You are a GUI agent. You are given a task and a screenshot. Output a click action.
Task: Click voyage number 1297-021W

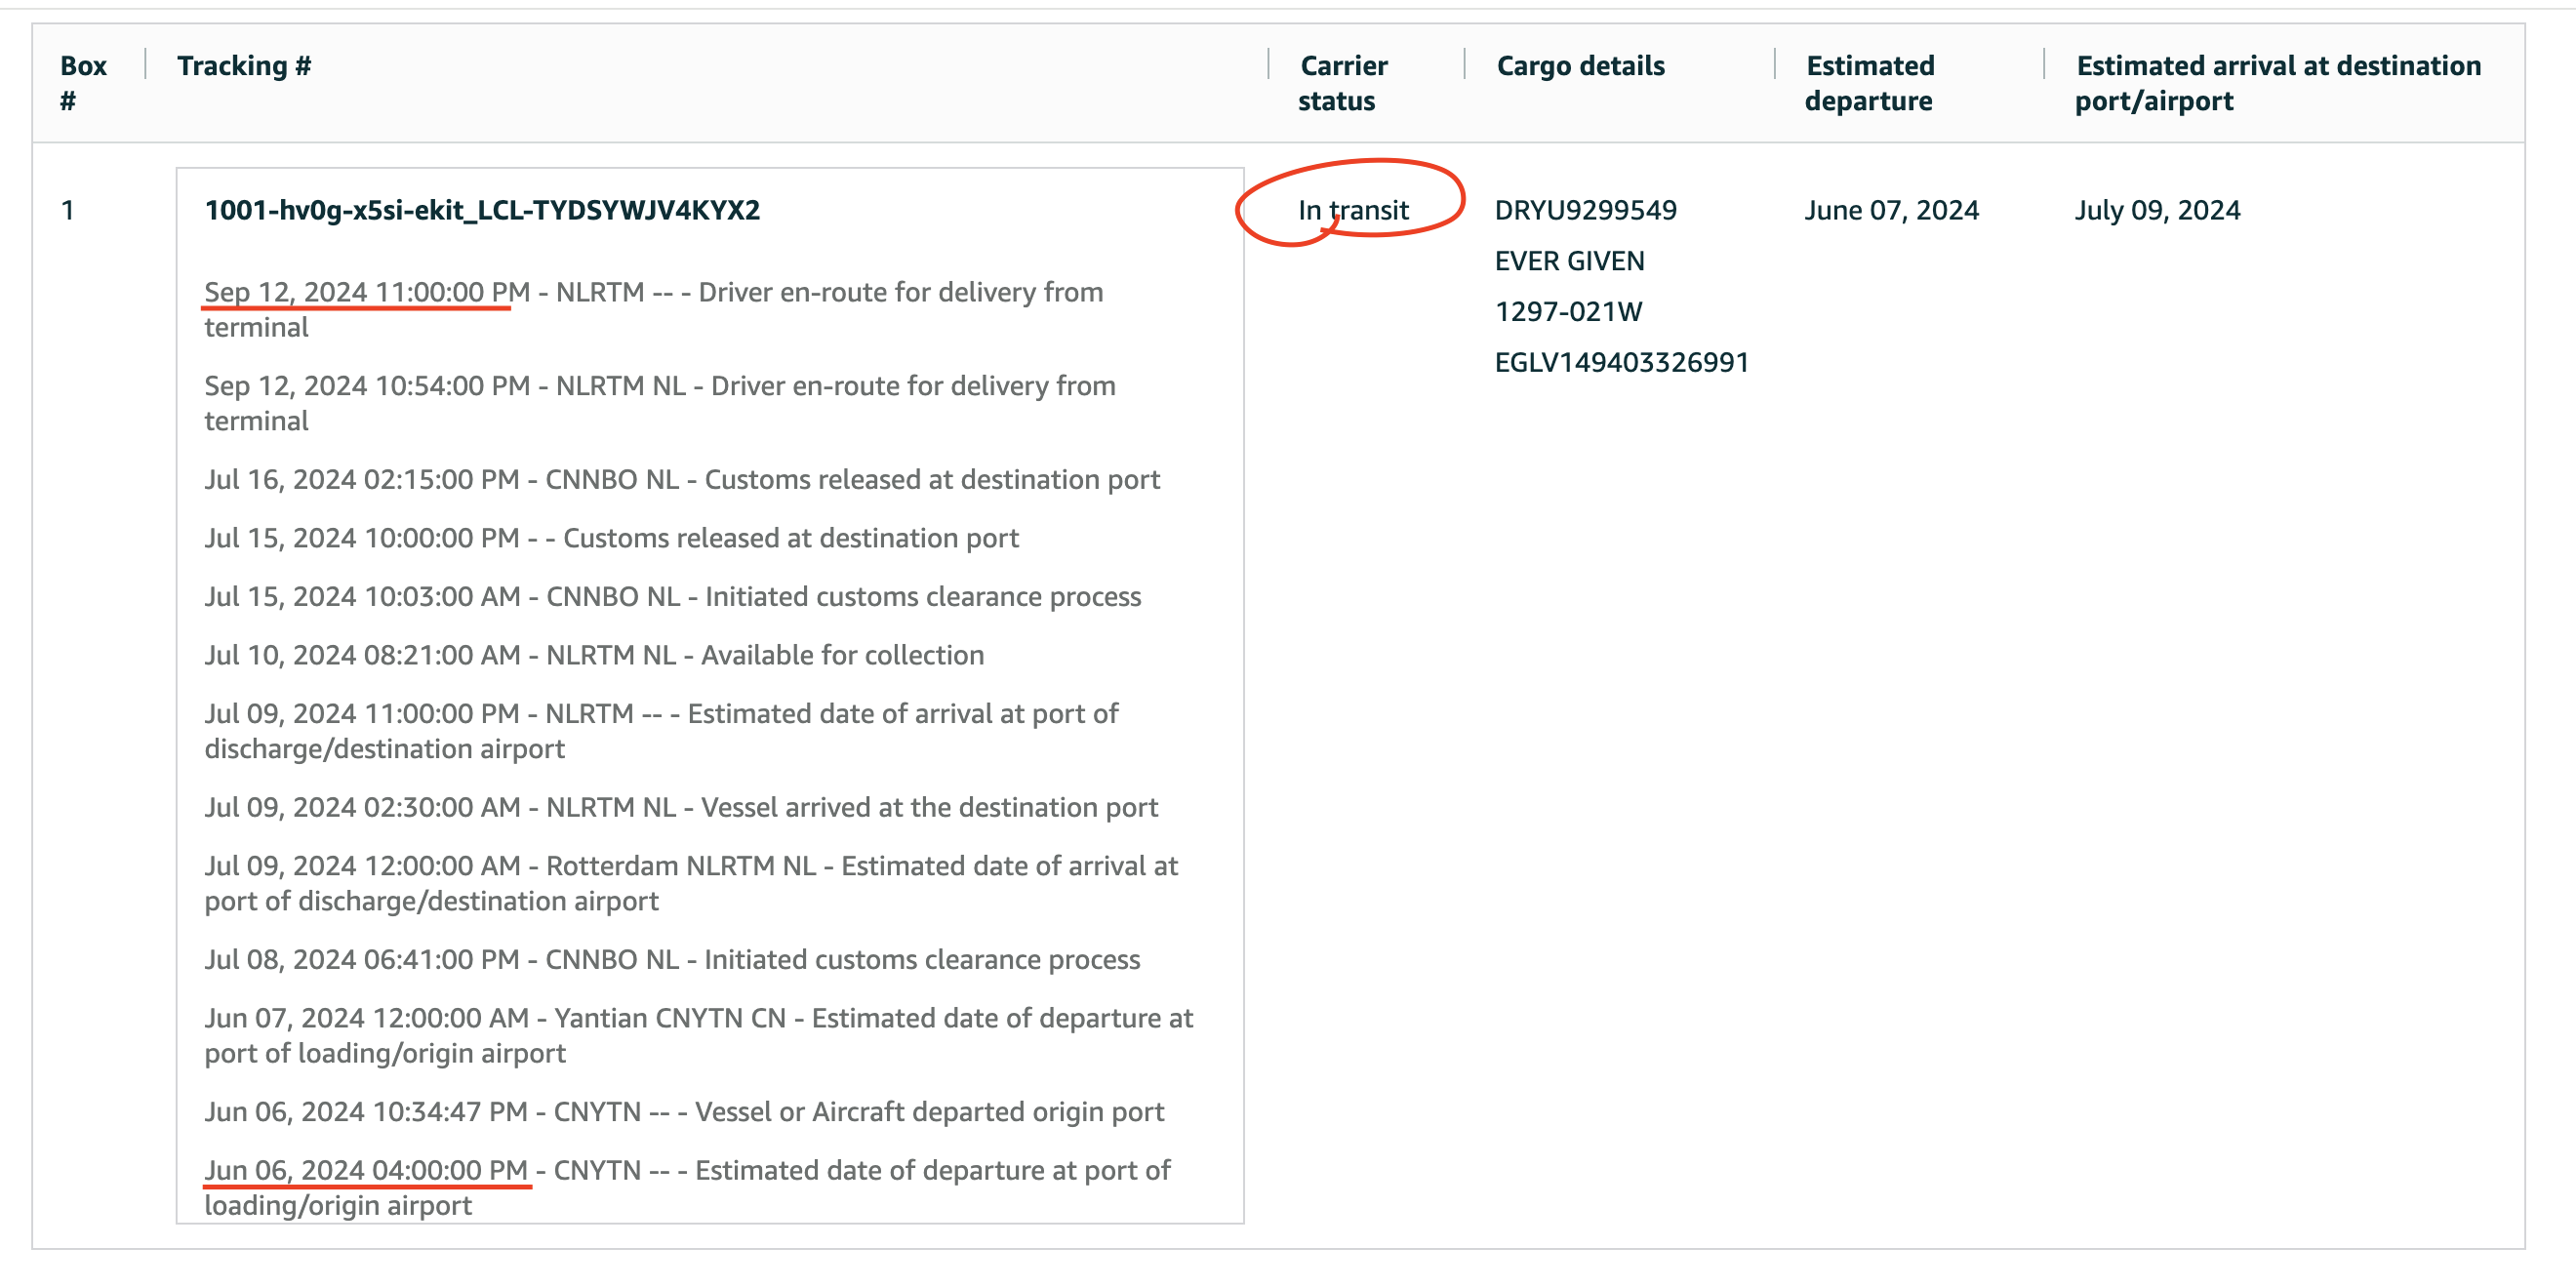pos(1568,312)
